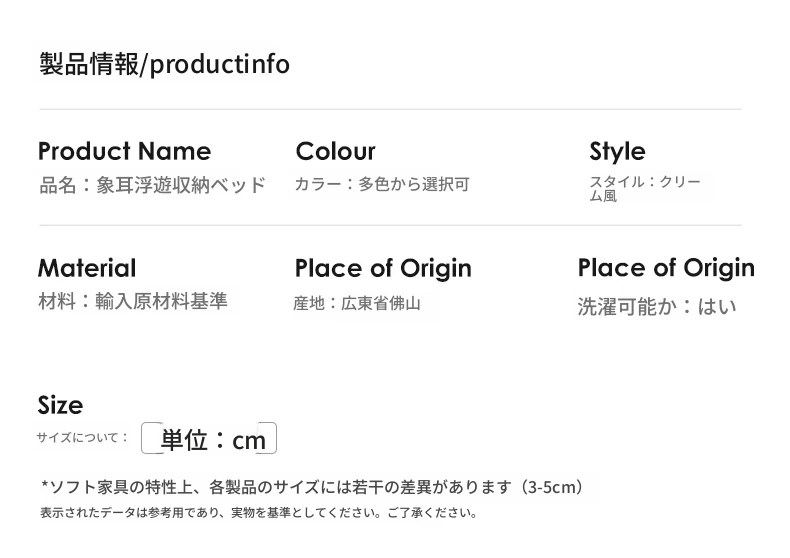The image size is (790, 558).
Task: Select the Style label
Action: tap(617, 151)
